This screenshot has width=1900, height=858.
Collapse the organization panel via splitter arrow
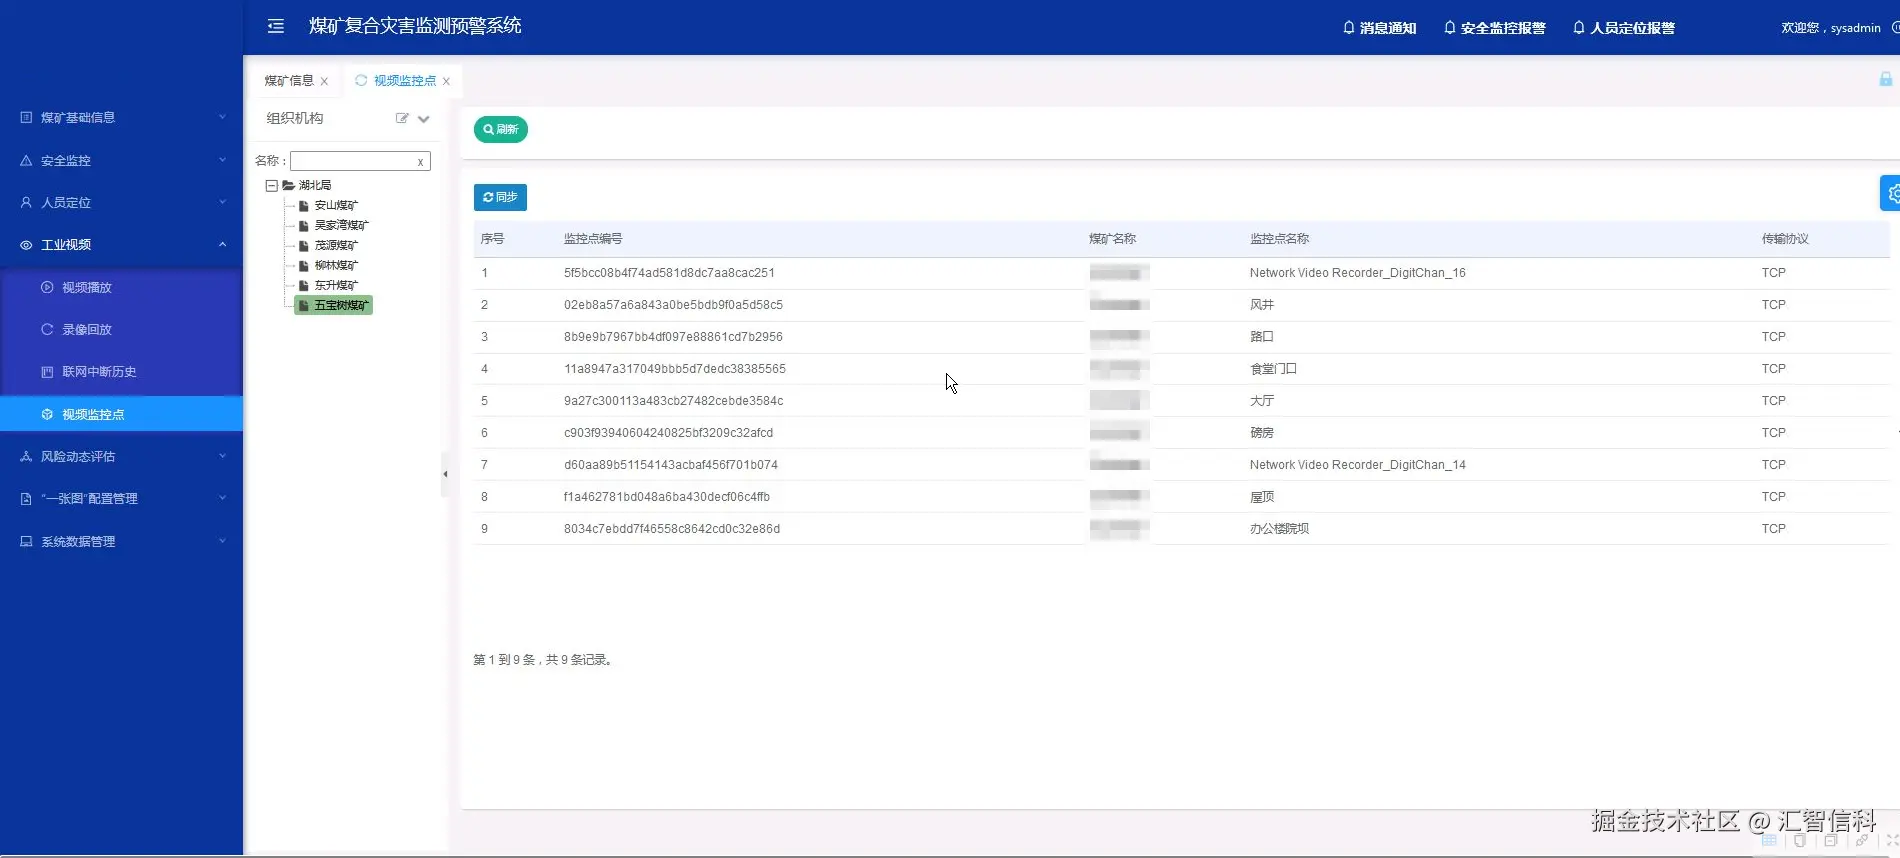pyautogui.click(x=445, y=474)
